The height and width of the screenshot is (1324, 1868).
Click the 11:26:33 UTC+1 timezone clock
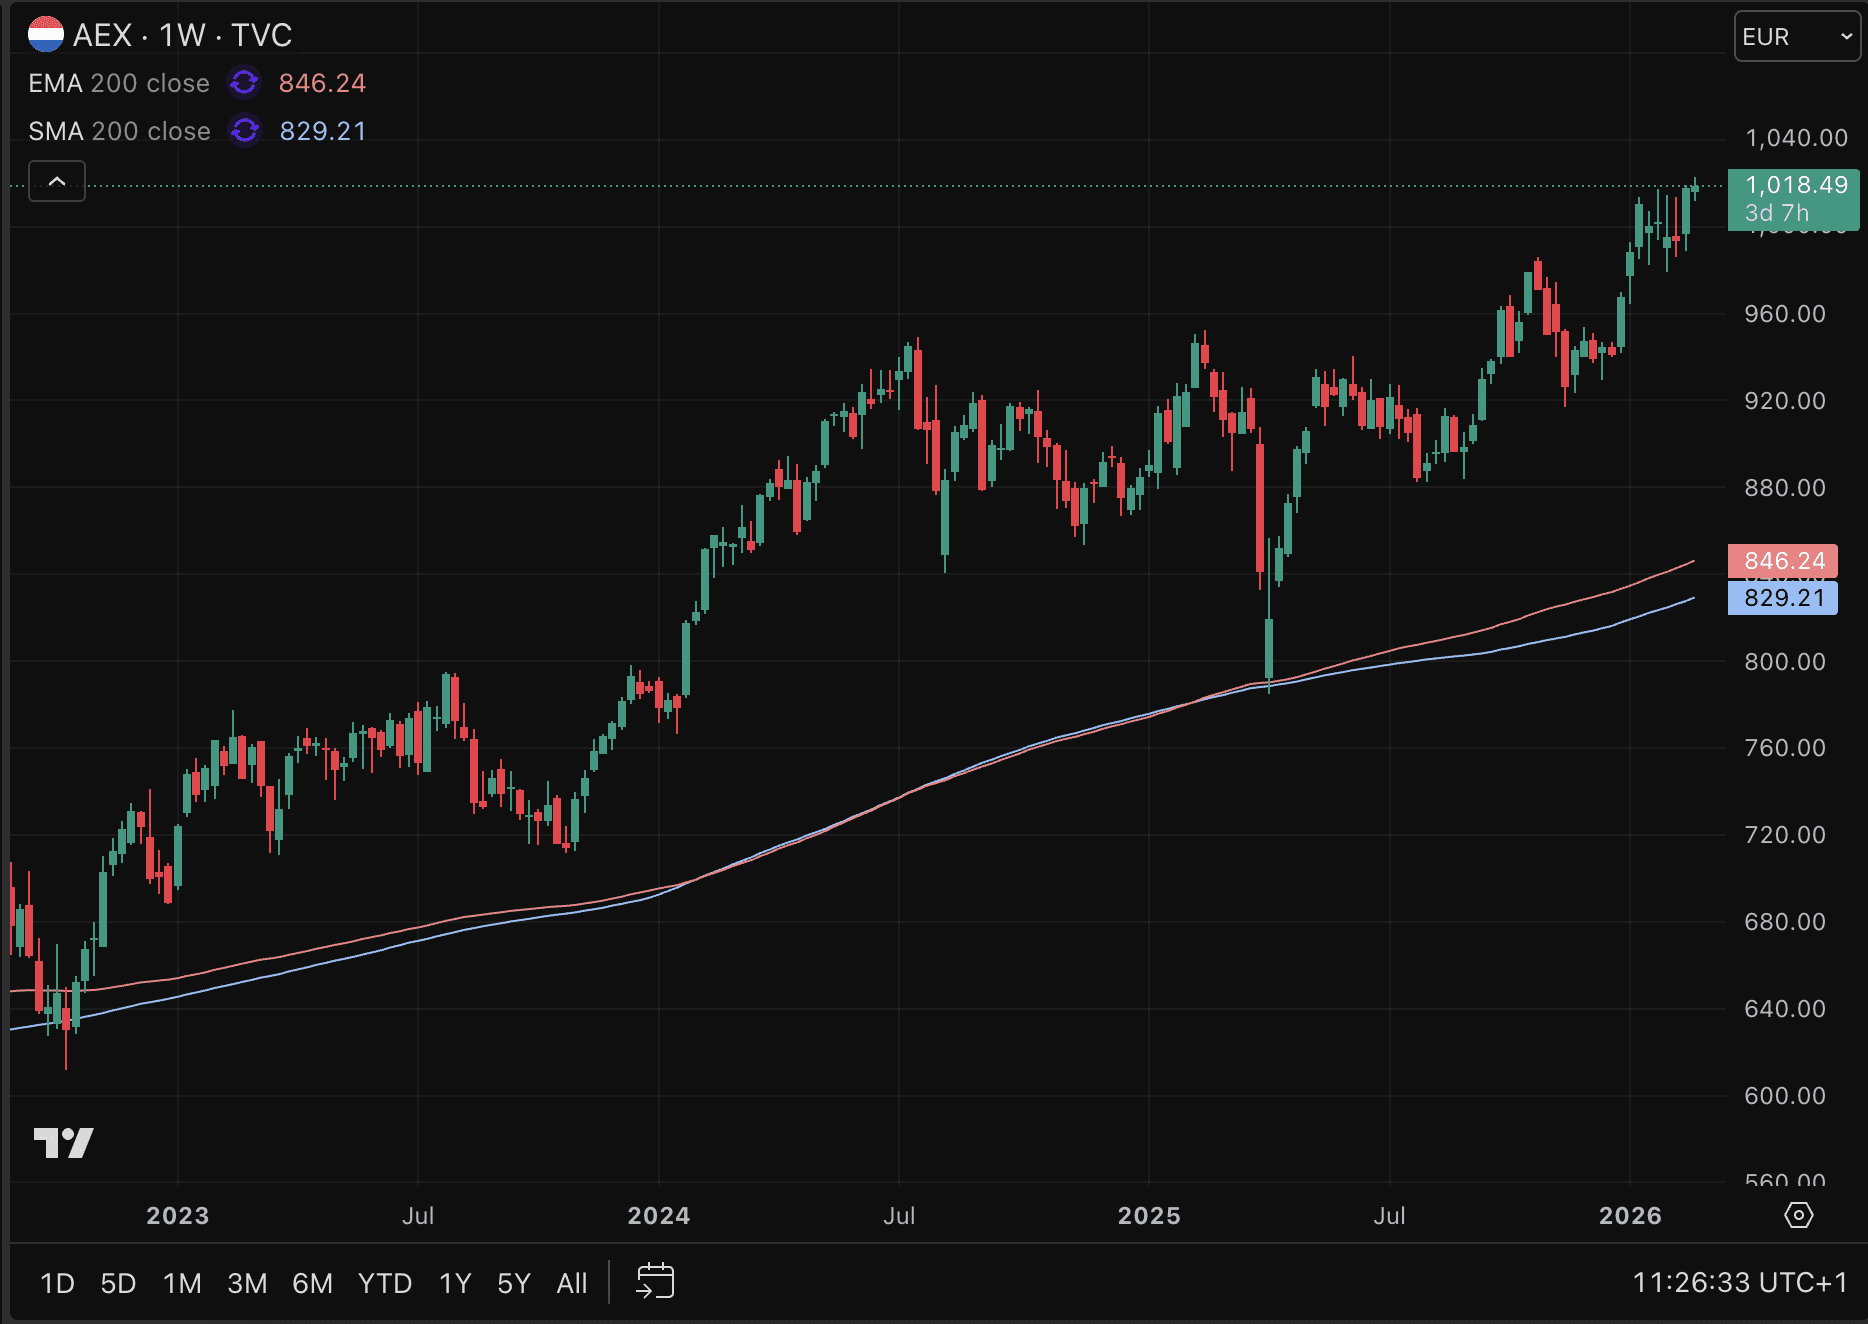1740,1283
